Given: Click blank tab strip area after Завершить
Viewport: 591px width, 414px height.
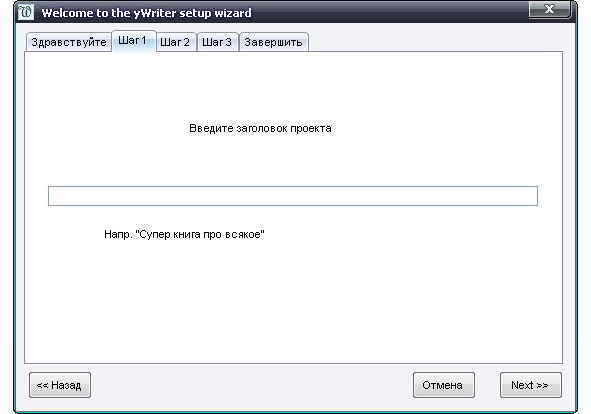Looking at the screenshot, I should (x=433, y=41).
